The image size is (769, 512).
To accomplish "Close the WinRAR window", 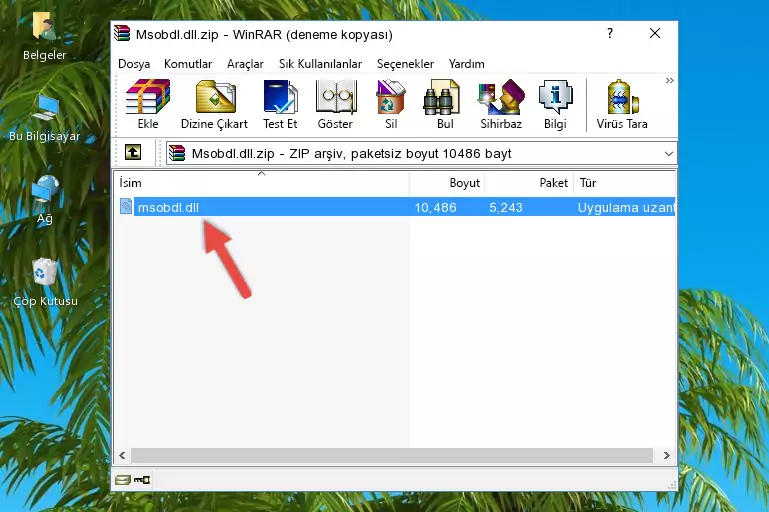I will (655, 33).
